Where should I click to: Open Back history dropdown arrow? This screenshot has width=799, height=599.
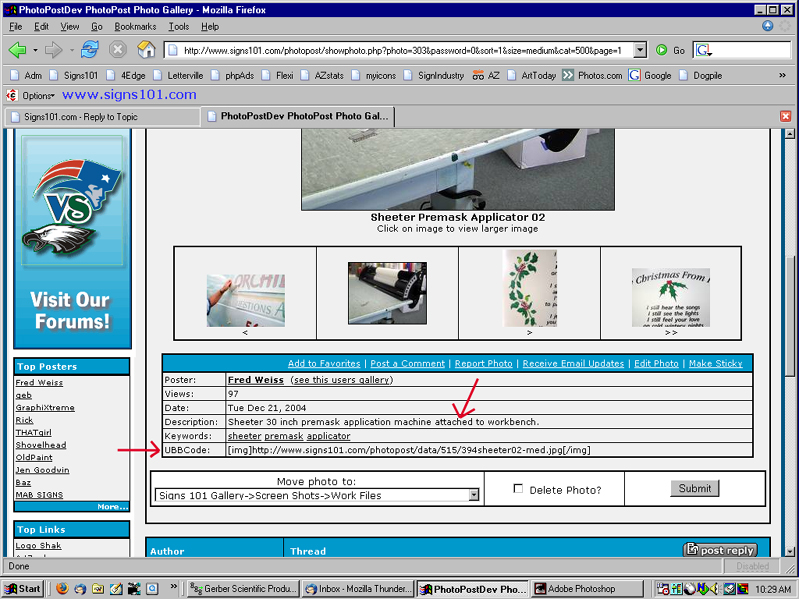coord(35,50)
